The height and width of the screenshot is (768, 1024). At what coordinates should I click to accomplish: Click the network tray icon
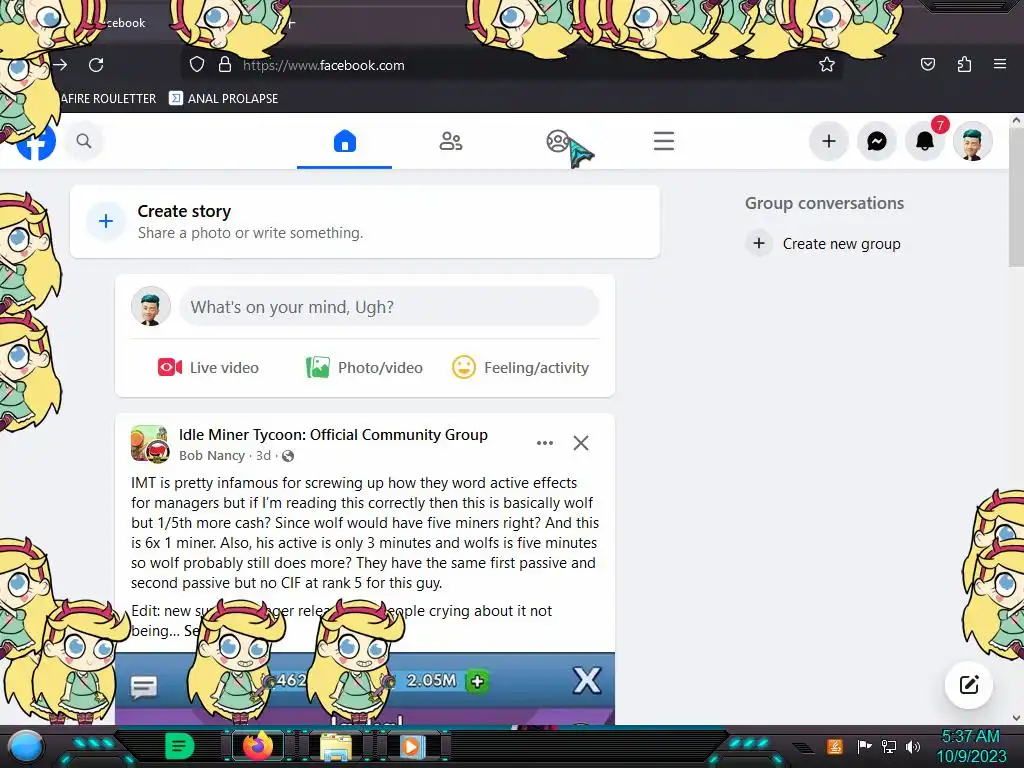click(889, 746)
